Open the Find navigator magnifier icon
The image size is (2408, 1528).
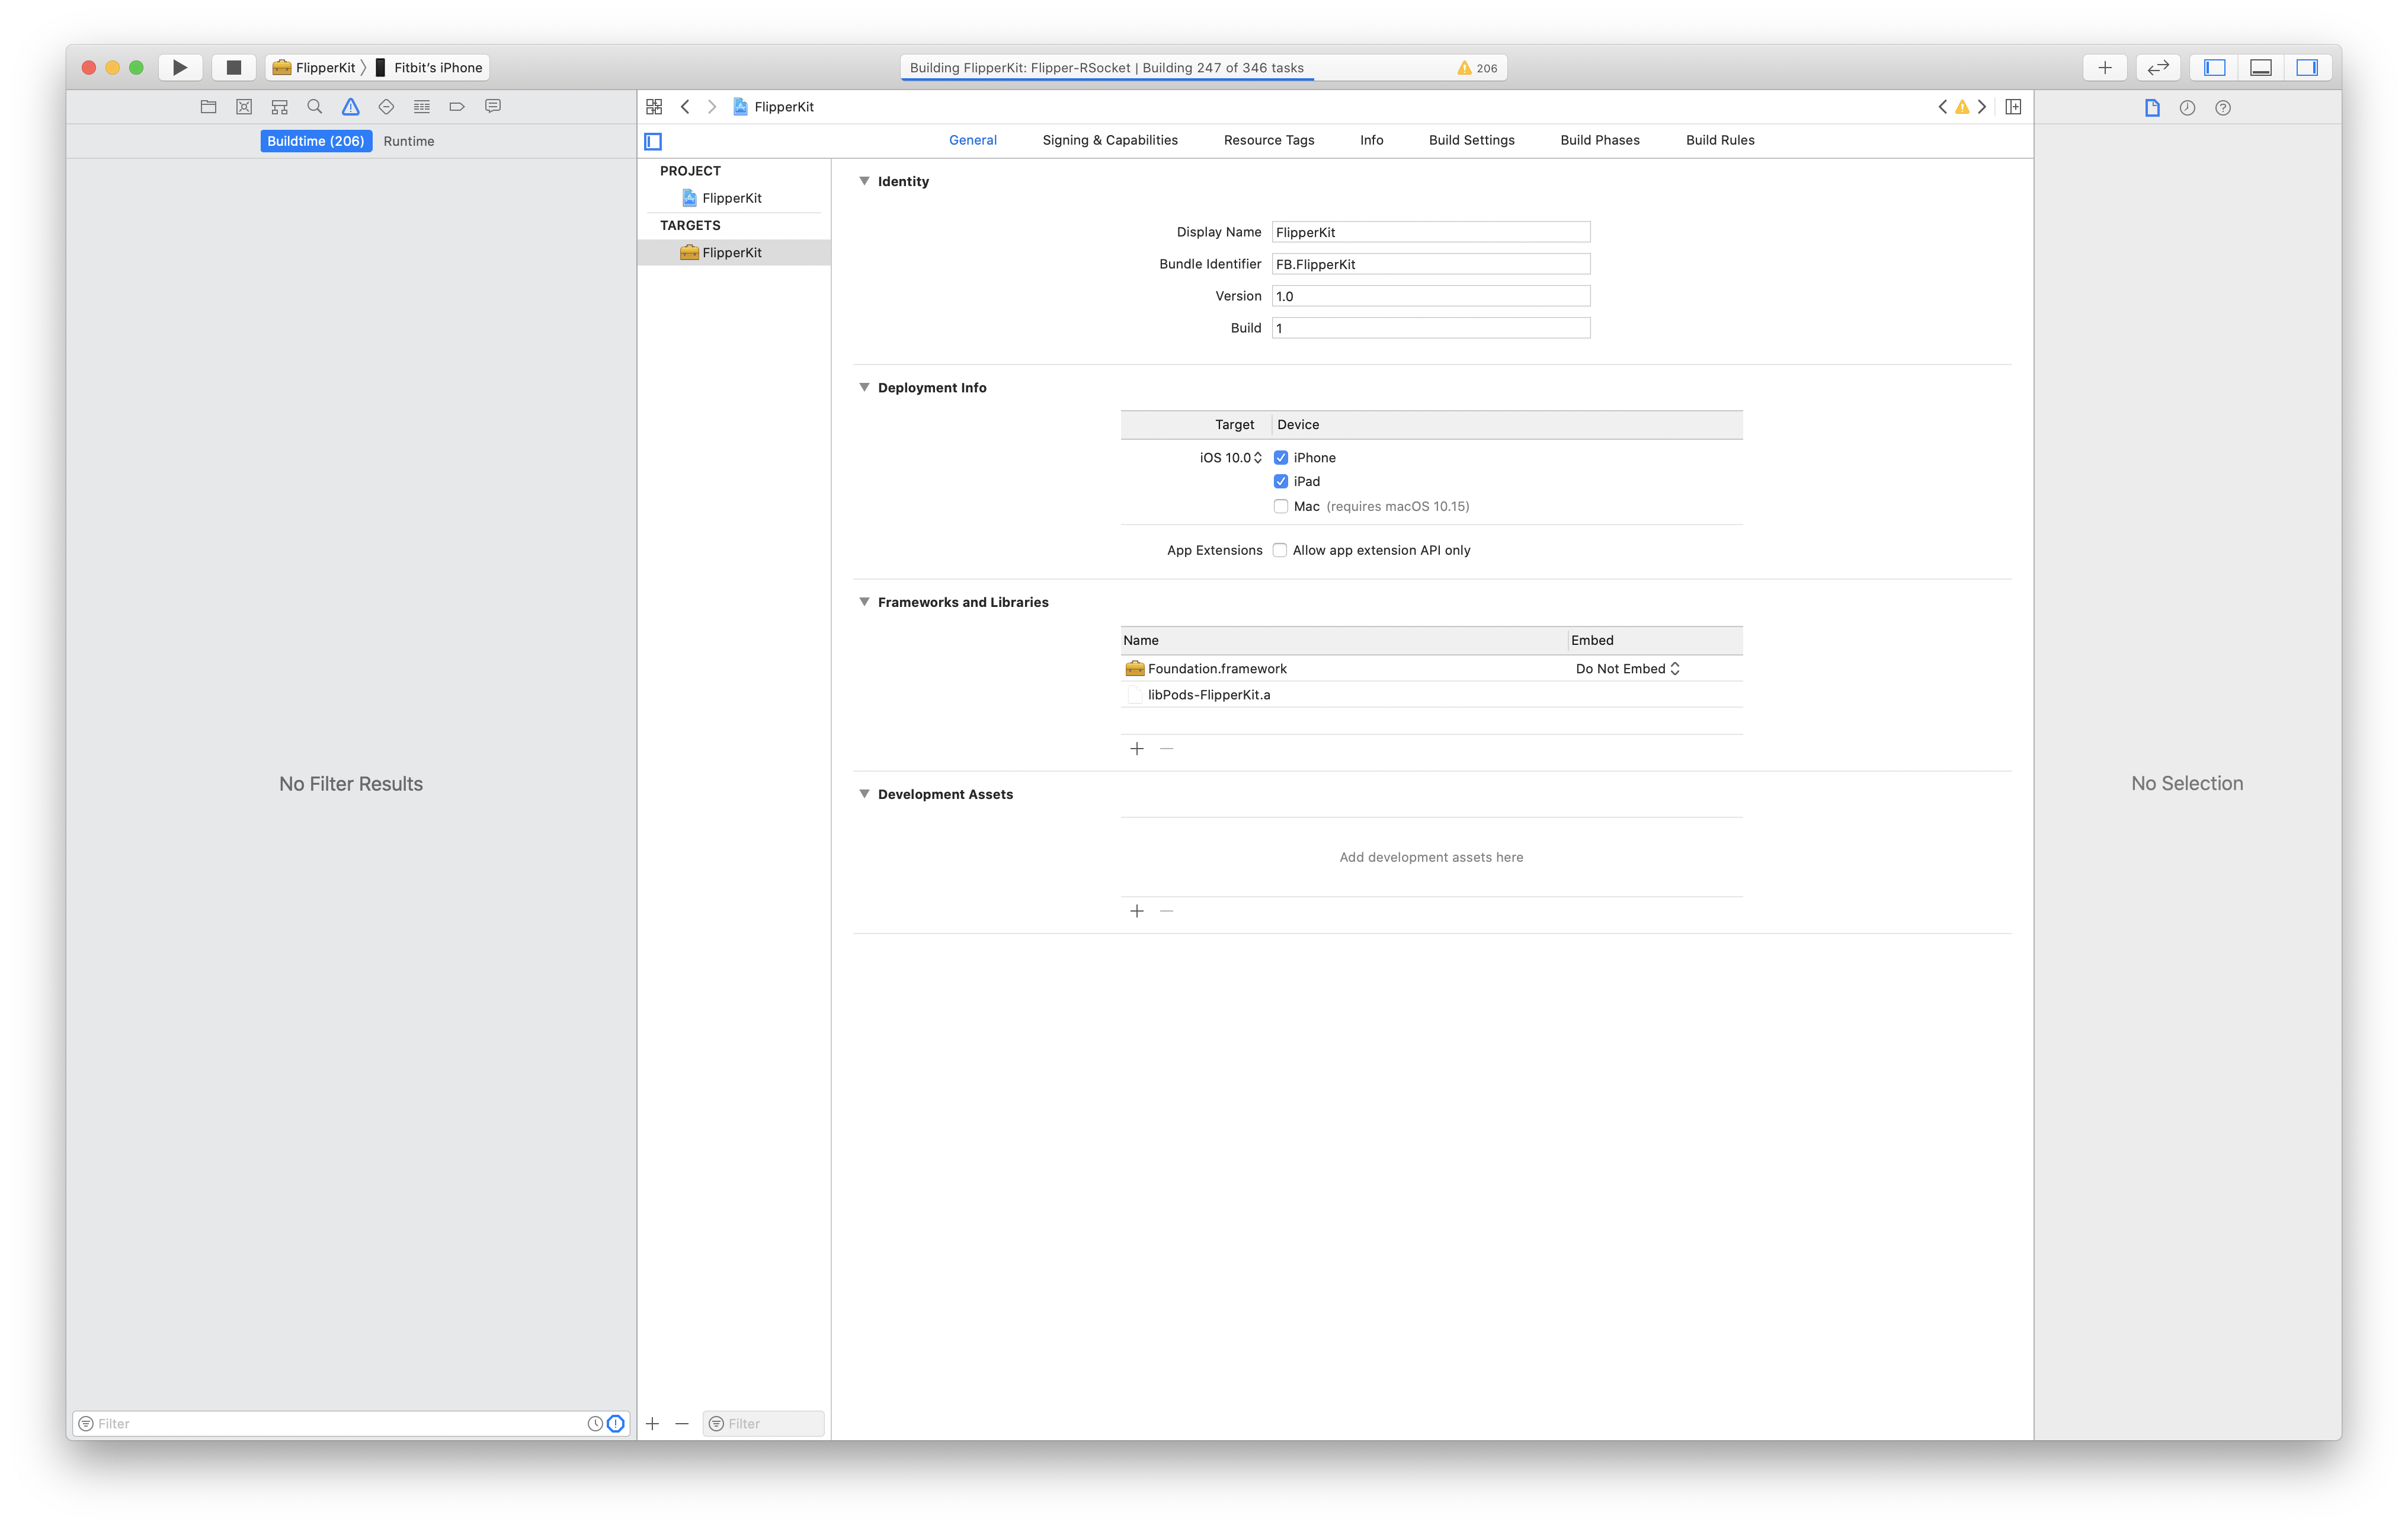(315, 107)
